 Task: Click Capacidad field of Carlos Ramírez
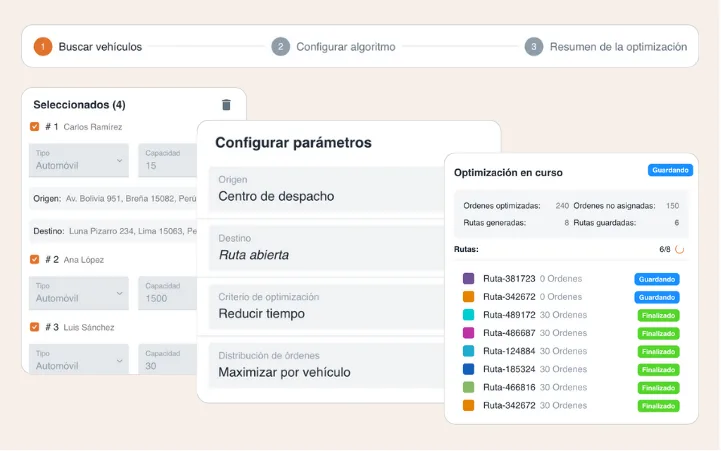coord(168,160)
